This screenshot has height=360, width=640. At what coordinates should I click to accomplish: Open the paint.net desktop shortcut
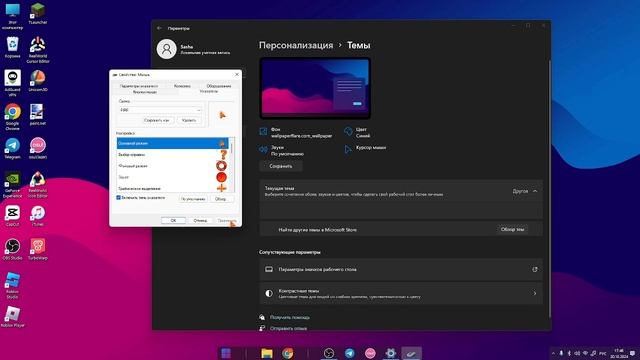pos(38,114)
